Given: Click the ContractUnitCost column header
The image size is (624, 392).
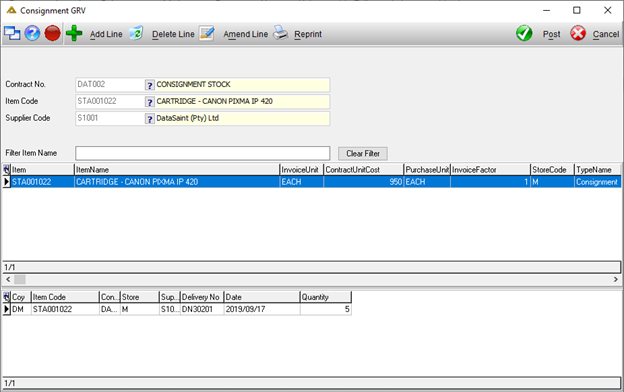Looking at the screenshot, I should (x=364, y=170).
